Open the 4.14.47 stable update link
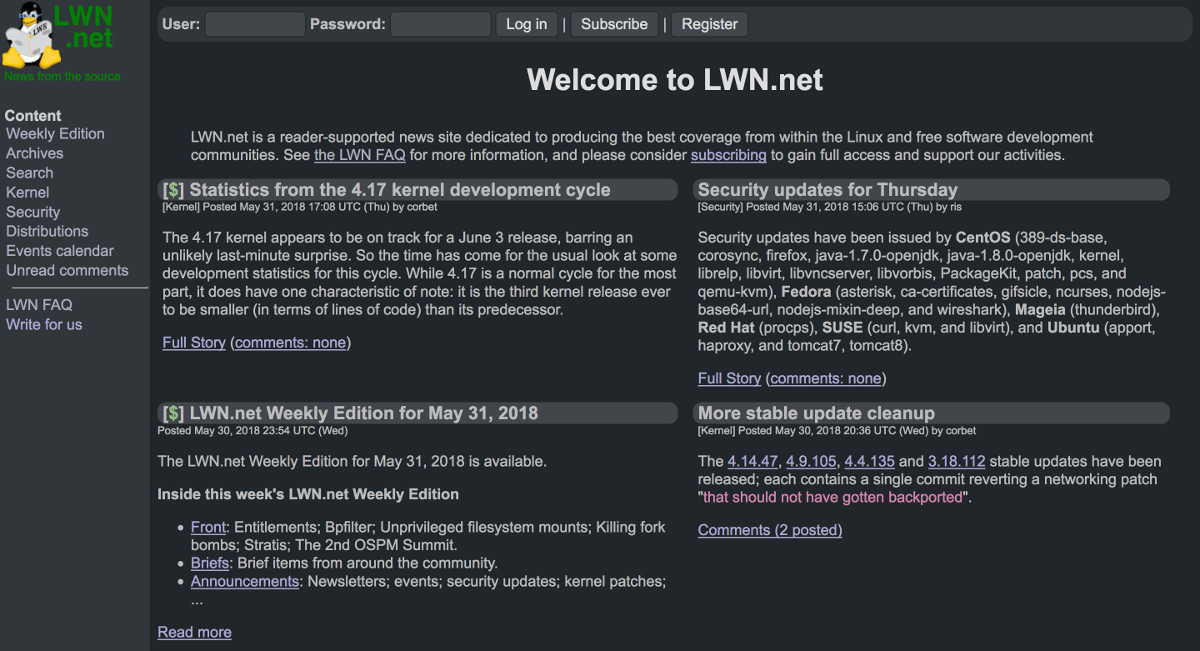Viewport: 1200px width, 651px height. click(753, 461)
